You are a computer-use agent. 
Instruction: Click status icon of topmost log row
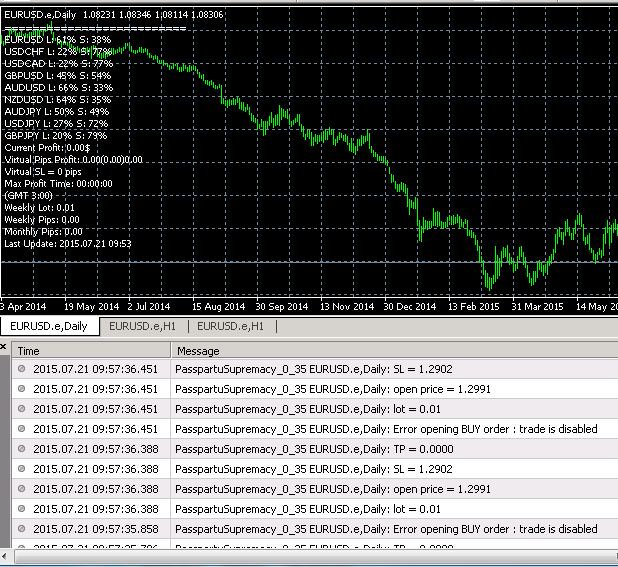[x=21, y=369]
